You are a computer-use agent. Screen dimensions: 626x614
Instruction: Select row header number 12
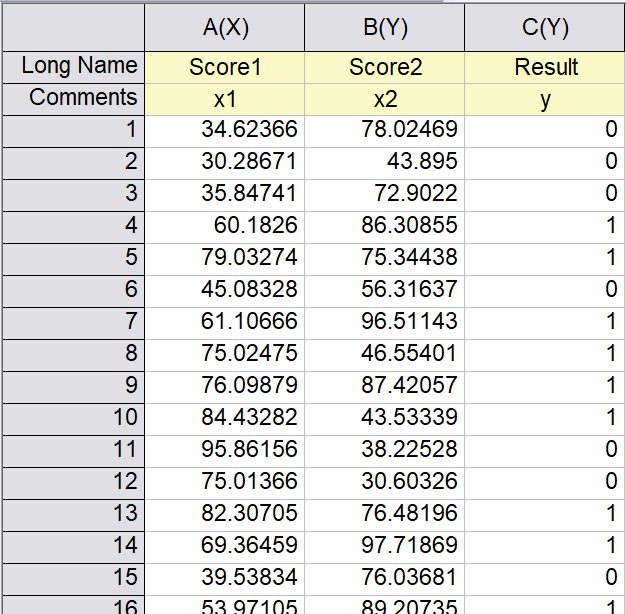click(x=73, y=483)
